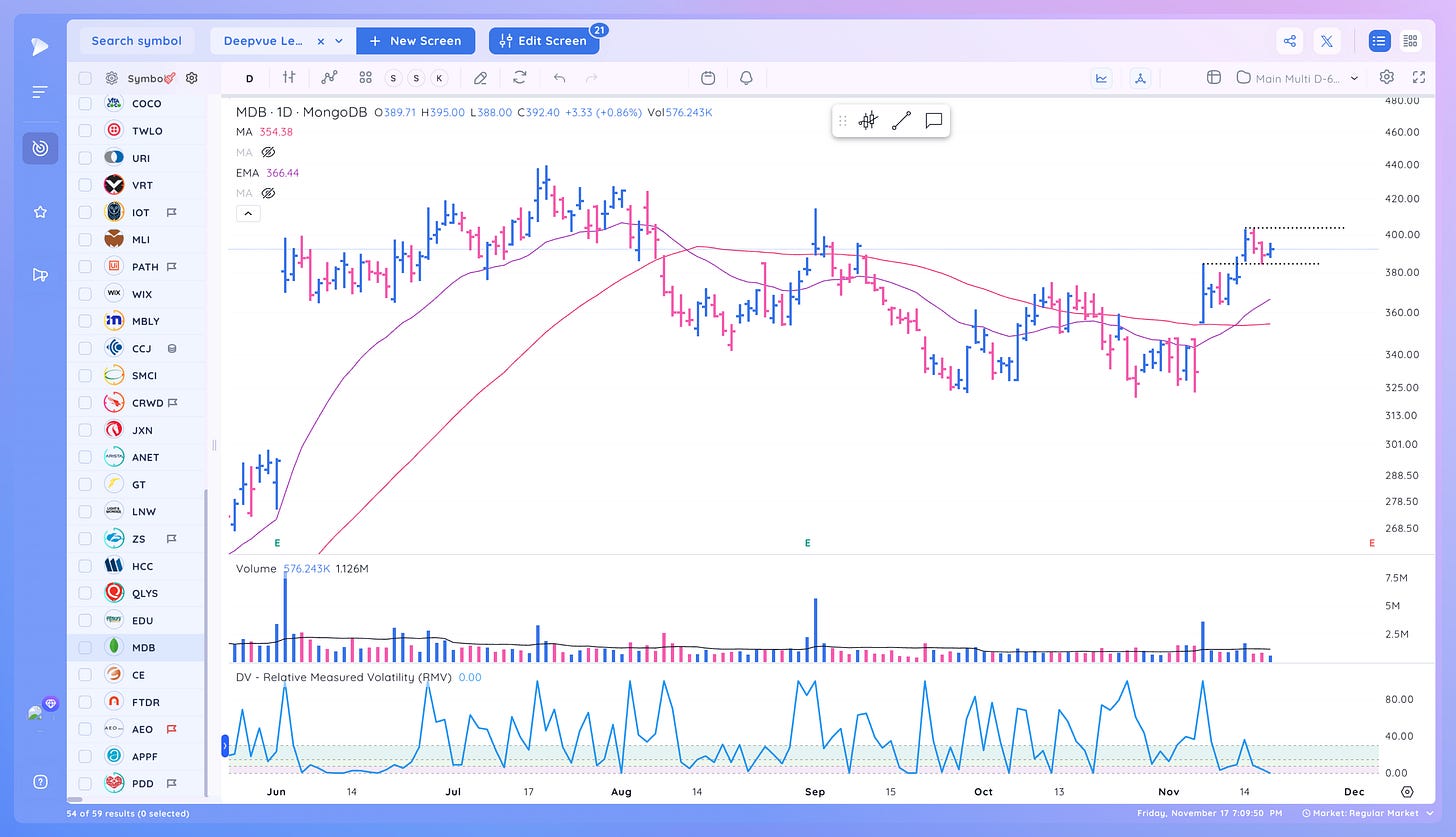Image resolution: width=1456 pixels, height=837 pixels.
Task: Open the D timeframe selector
Action: coord(249,78)
